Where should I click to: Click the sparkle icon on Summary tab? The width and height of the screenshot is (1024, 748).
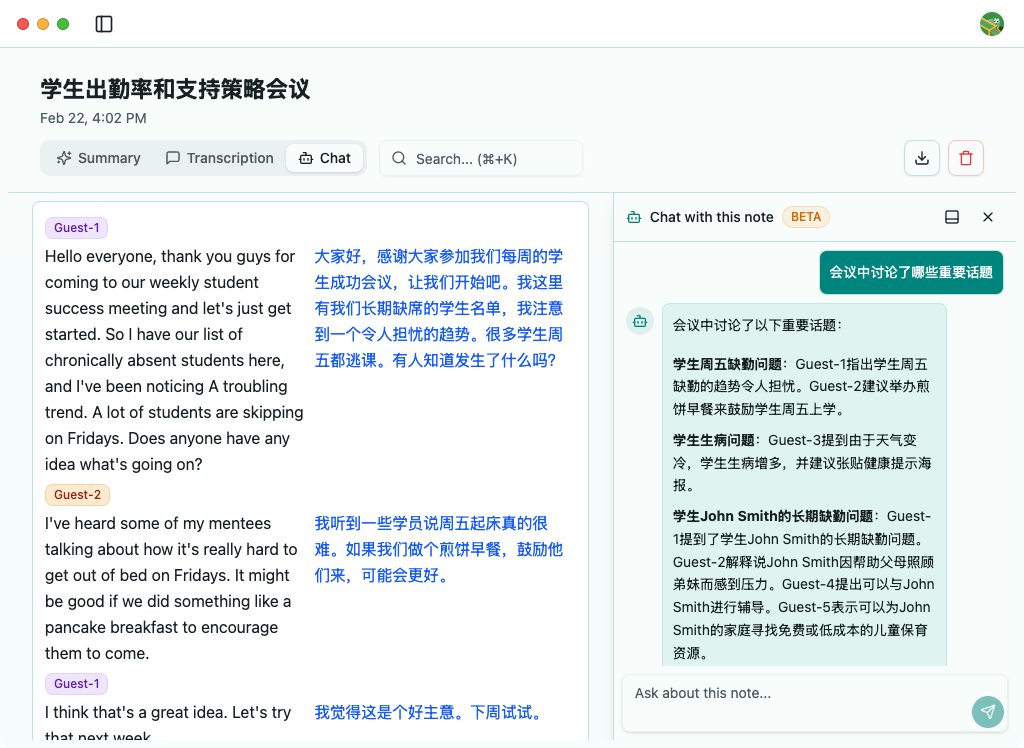pyautogui.click(x=63, y=158)
